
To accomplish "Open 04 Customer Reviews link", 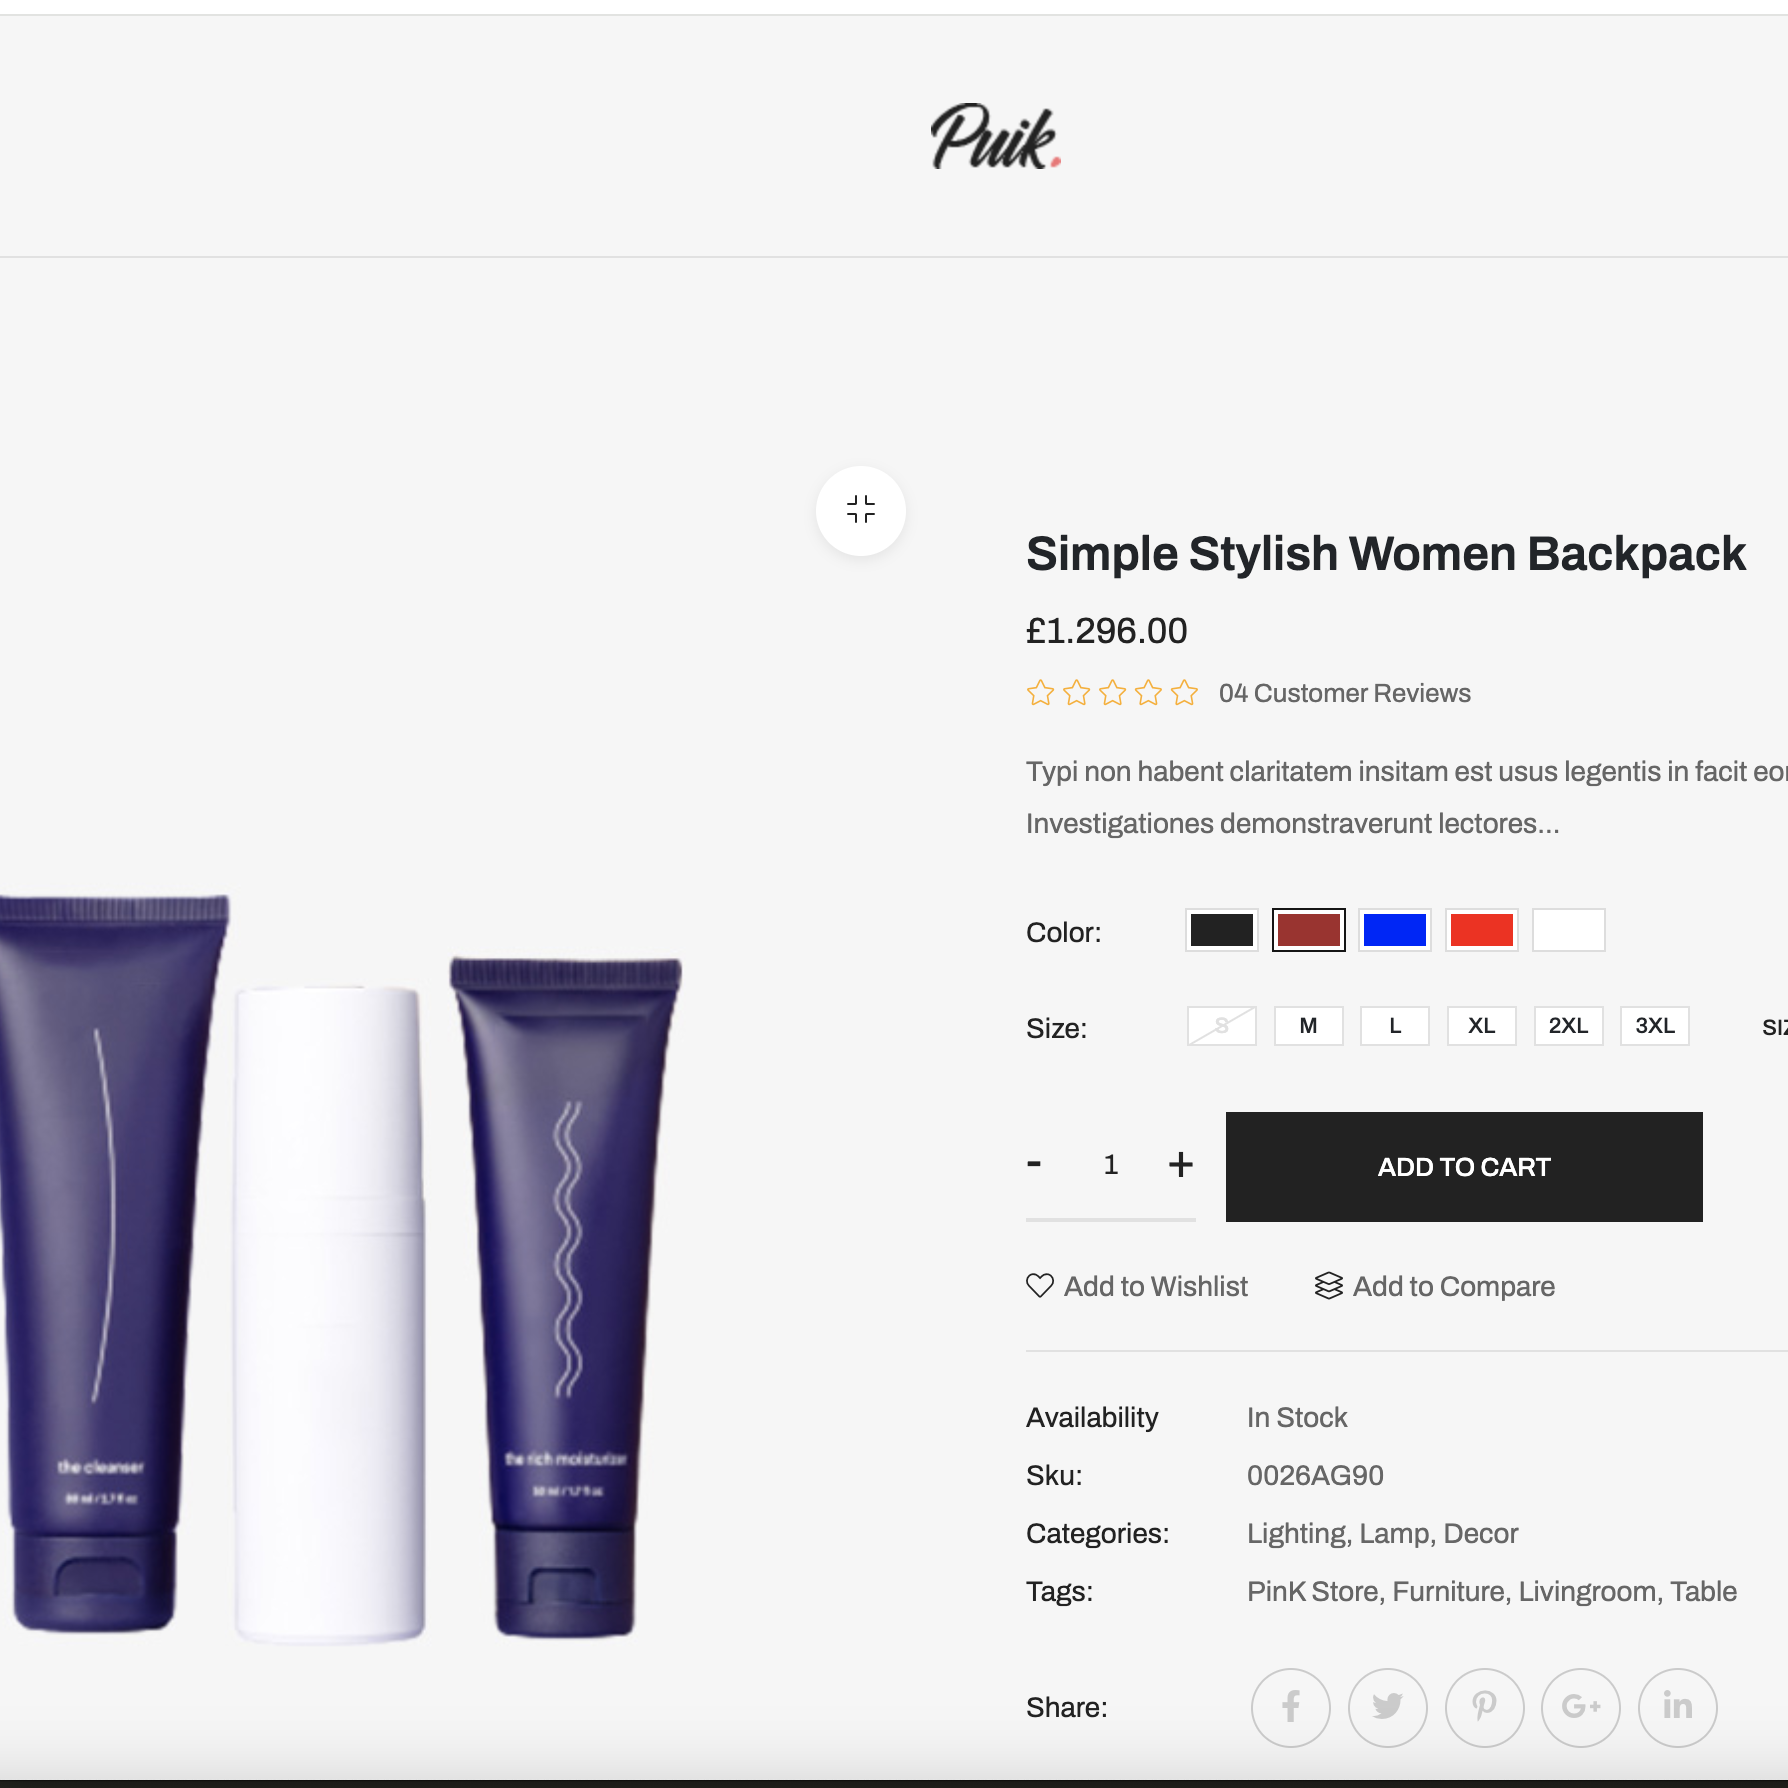I will [x=1344, y=693].
